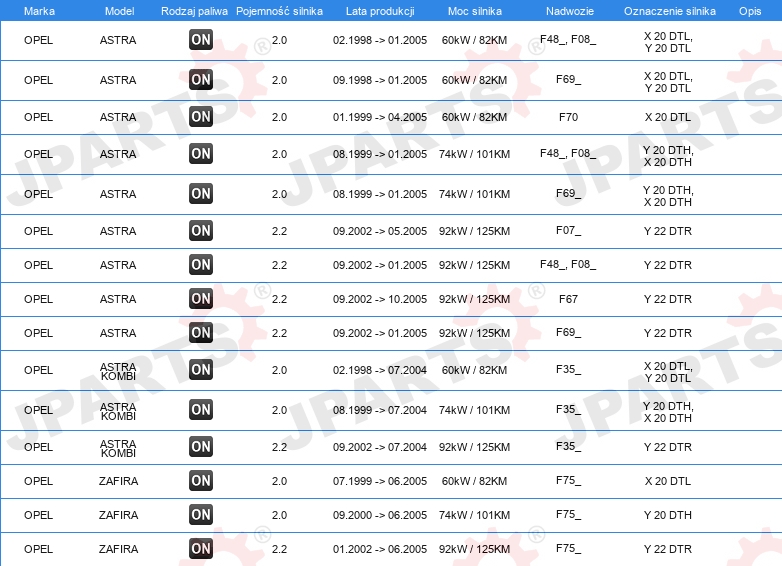Click the F07_ body code cell

[569, 231]
